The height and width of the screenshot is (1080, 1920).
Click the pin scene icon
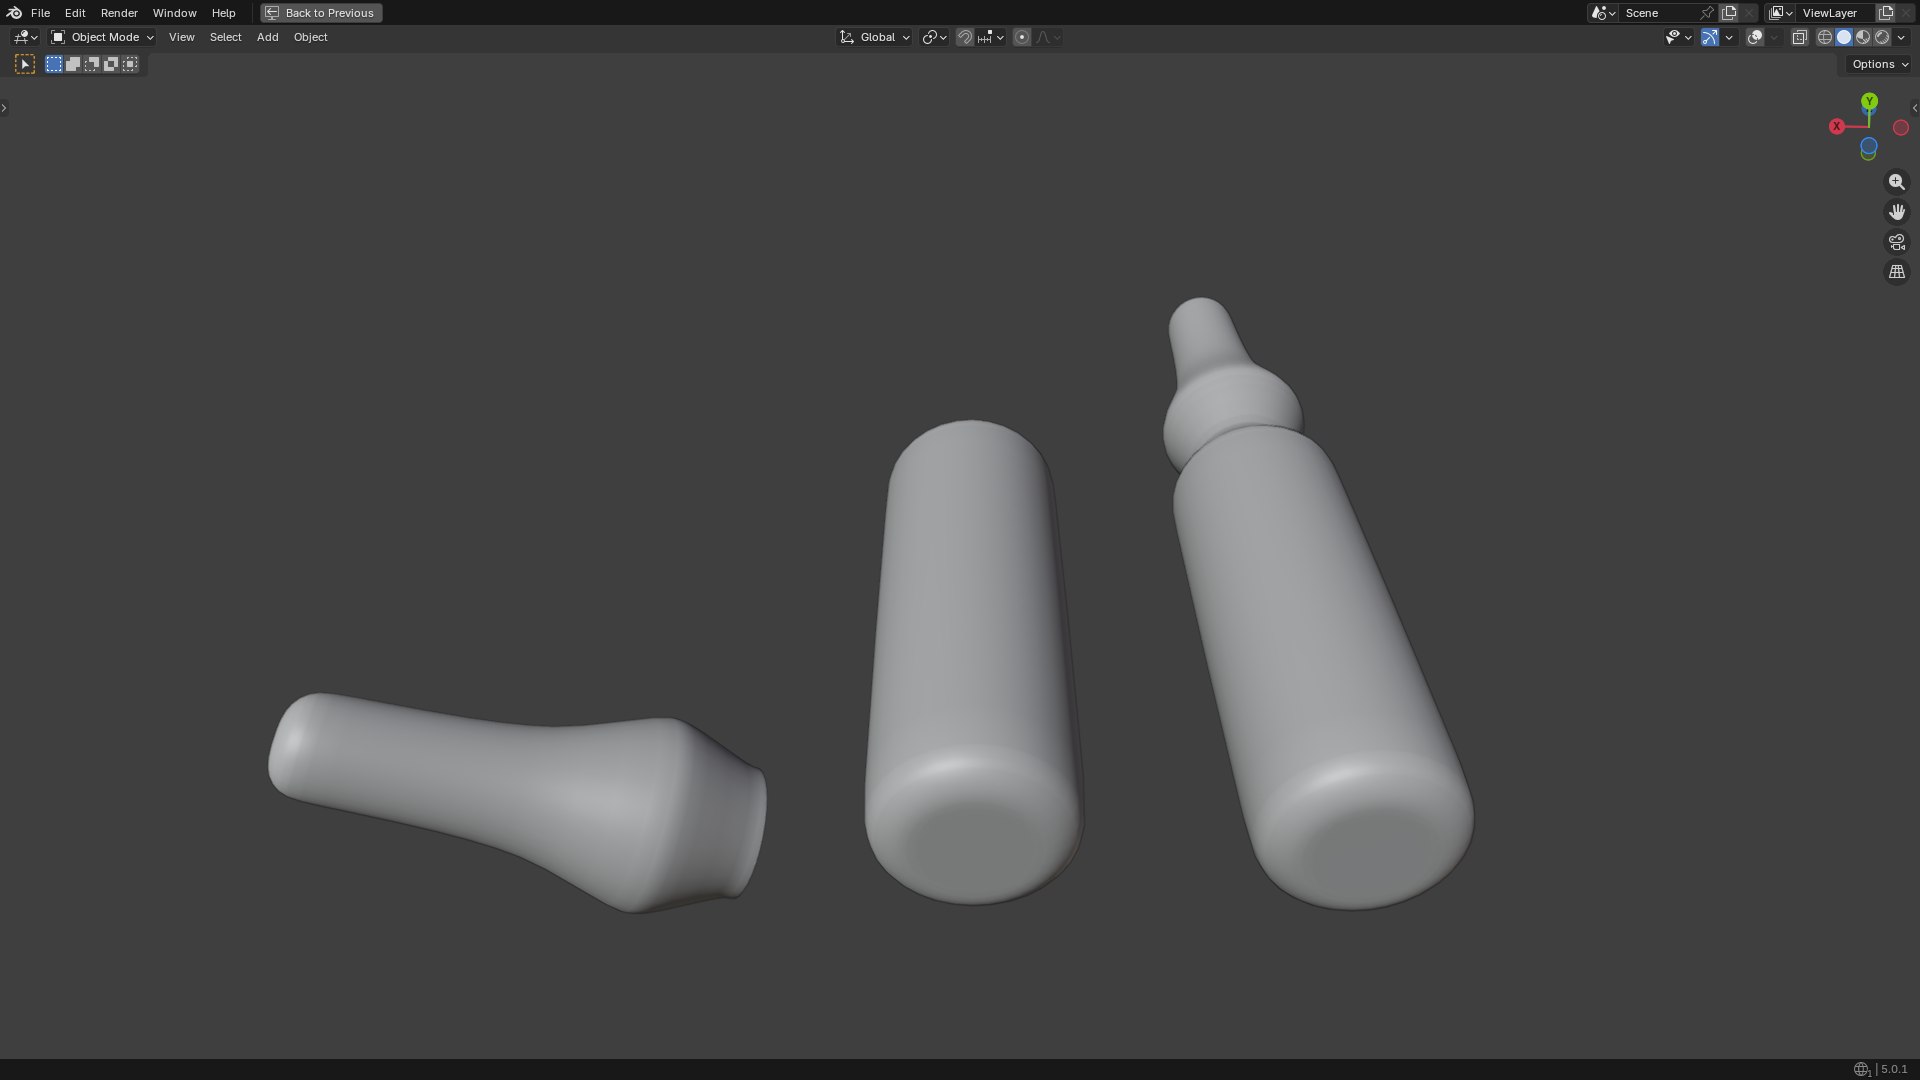point(1707,13)
